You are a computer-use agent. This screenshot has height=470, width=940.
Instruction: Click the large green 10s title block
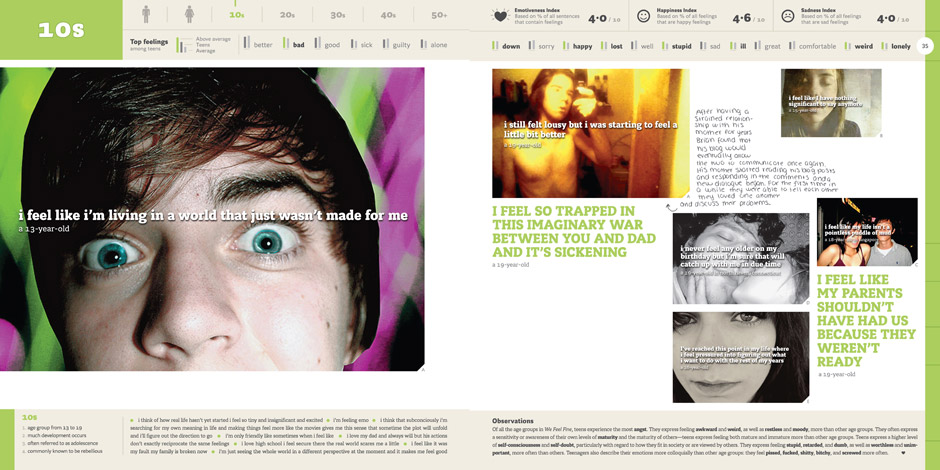[61, 30]
